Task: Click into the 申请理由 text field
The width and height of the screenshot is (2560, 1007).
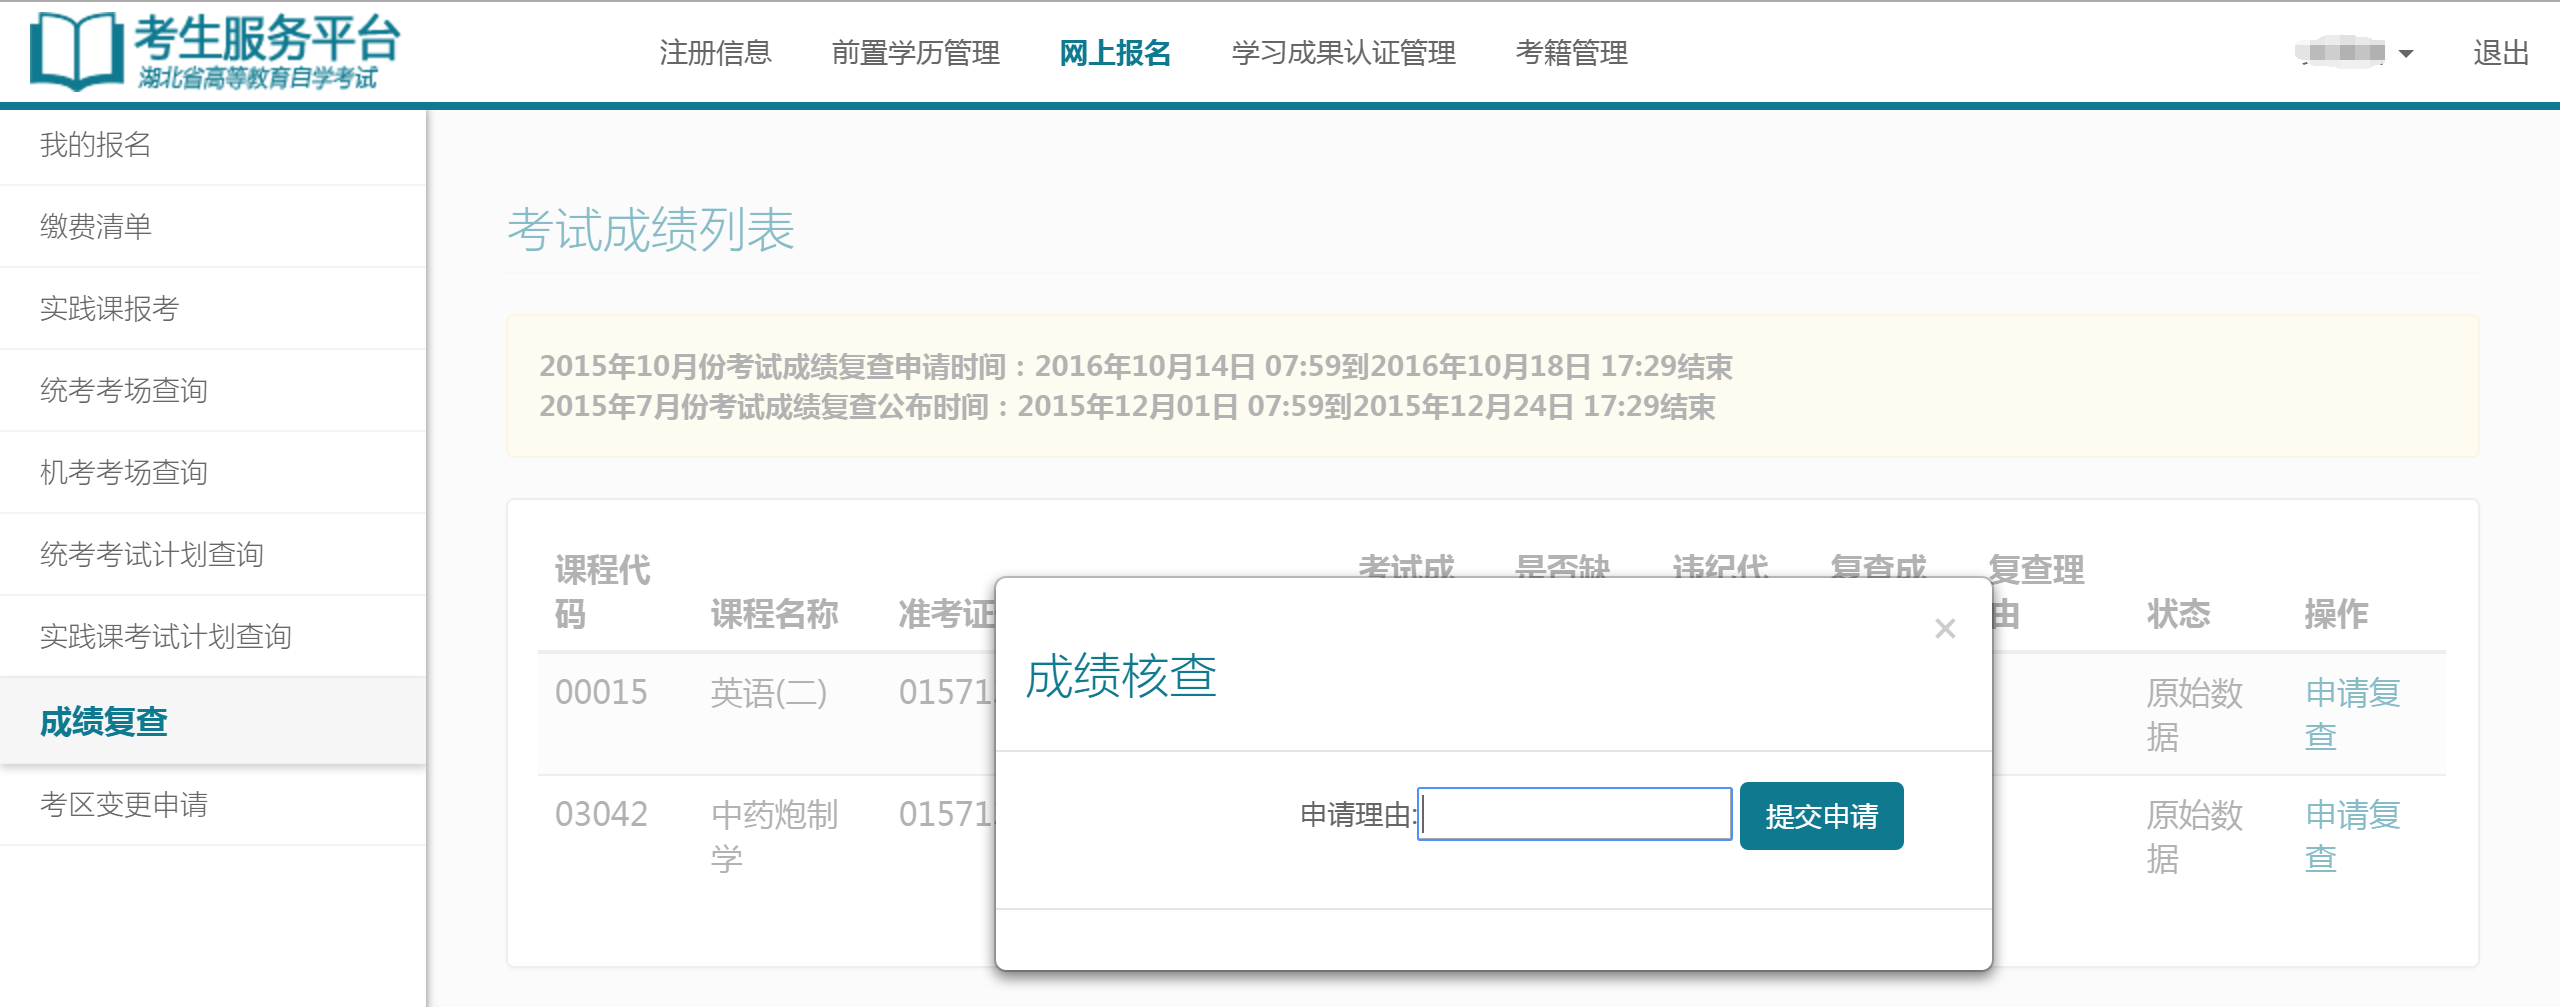Action: point(1574,815)
